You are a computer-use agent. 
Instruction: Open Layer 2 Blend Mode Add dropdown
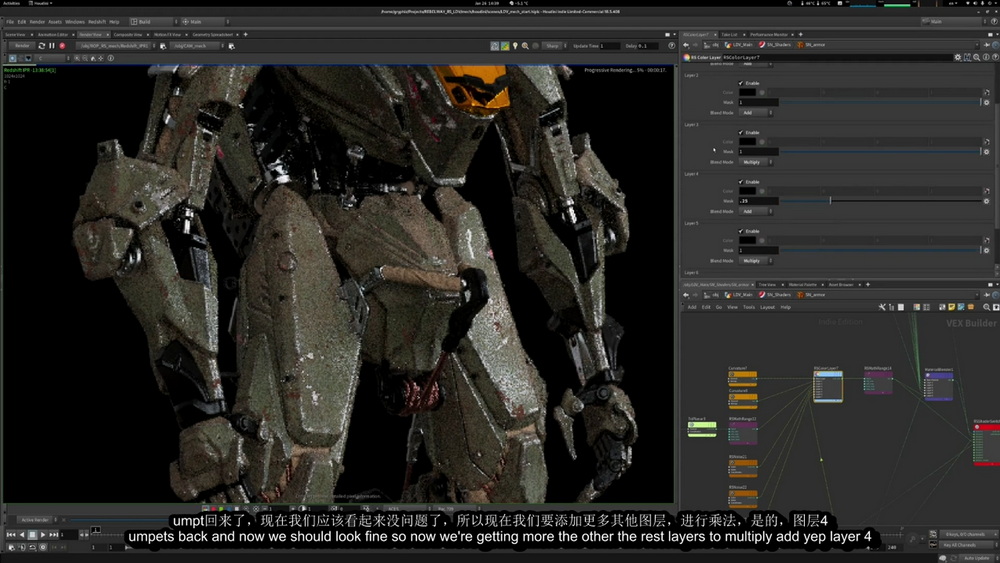point(756,113)
